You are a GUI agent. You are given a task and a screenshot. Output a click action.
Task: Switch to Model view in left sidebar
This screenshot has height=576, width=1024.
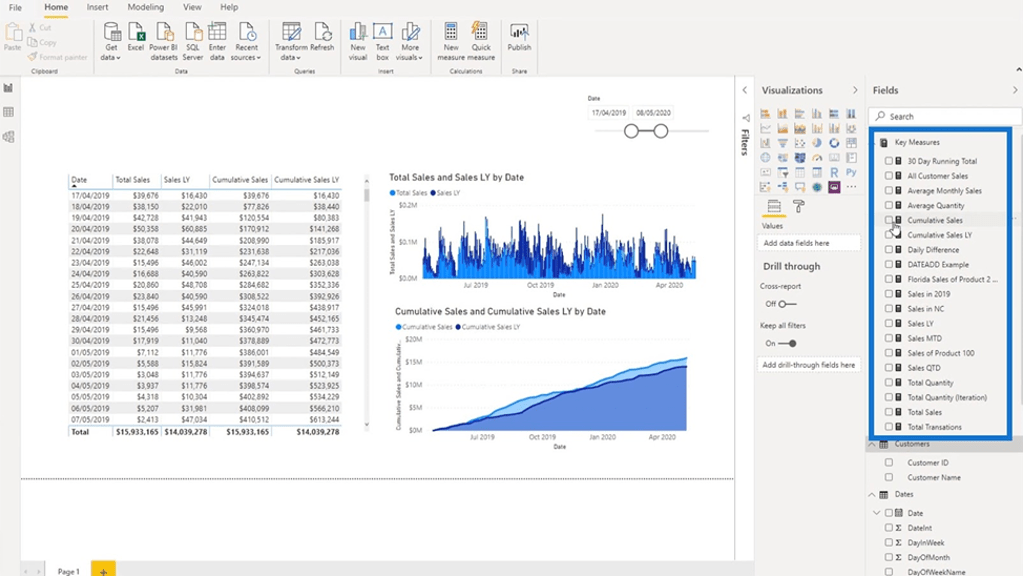click(x=8, y=137)
